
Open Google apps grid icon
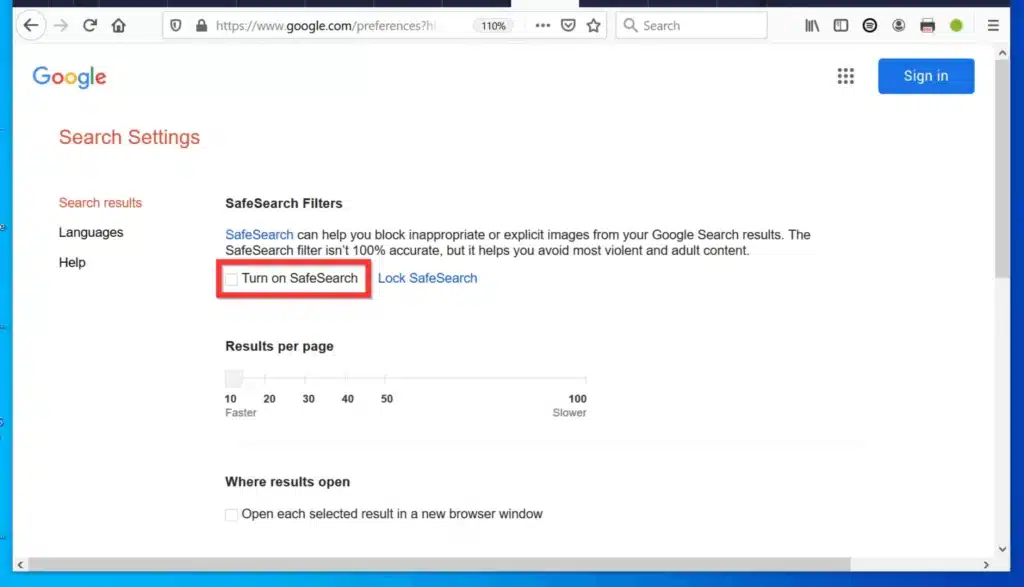coord(846,76)
